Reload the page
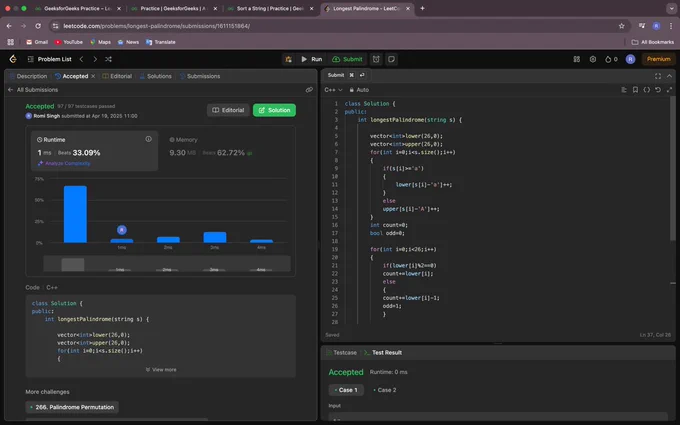Viewport: 680px width, 425px height. pyautogui.click(x=38, y=26)
